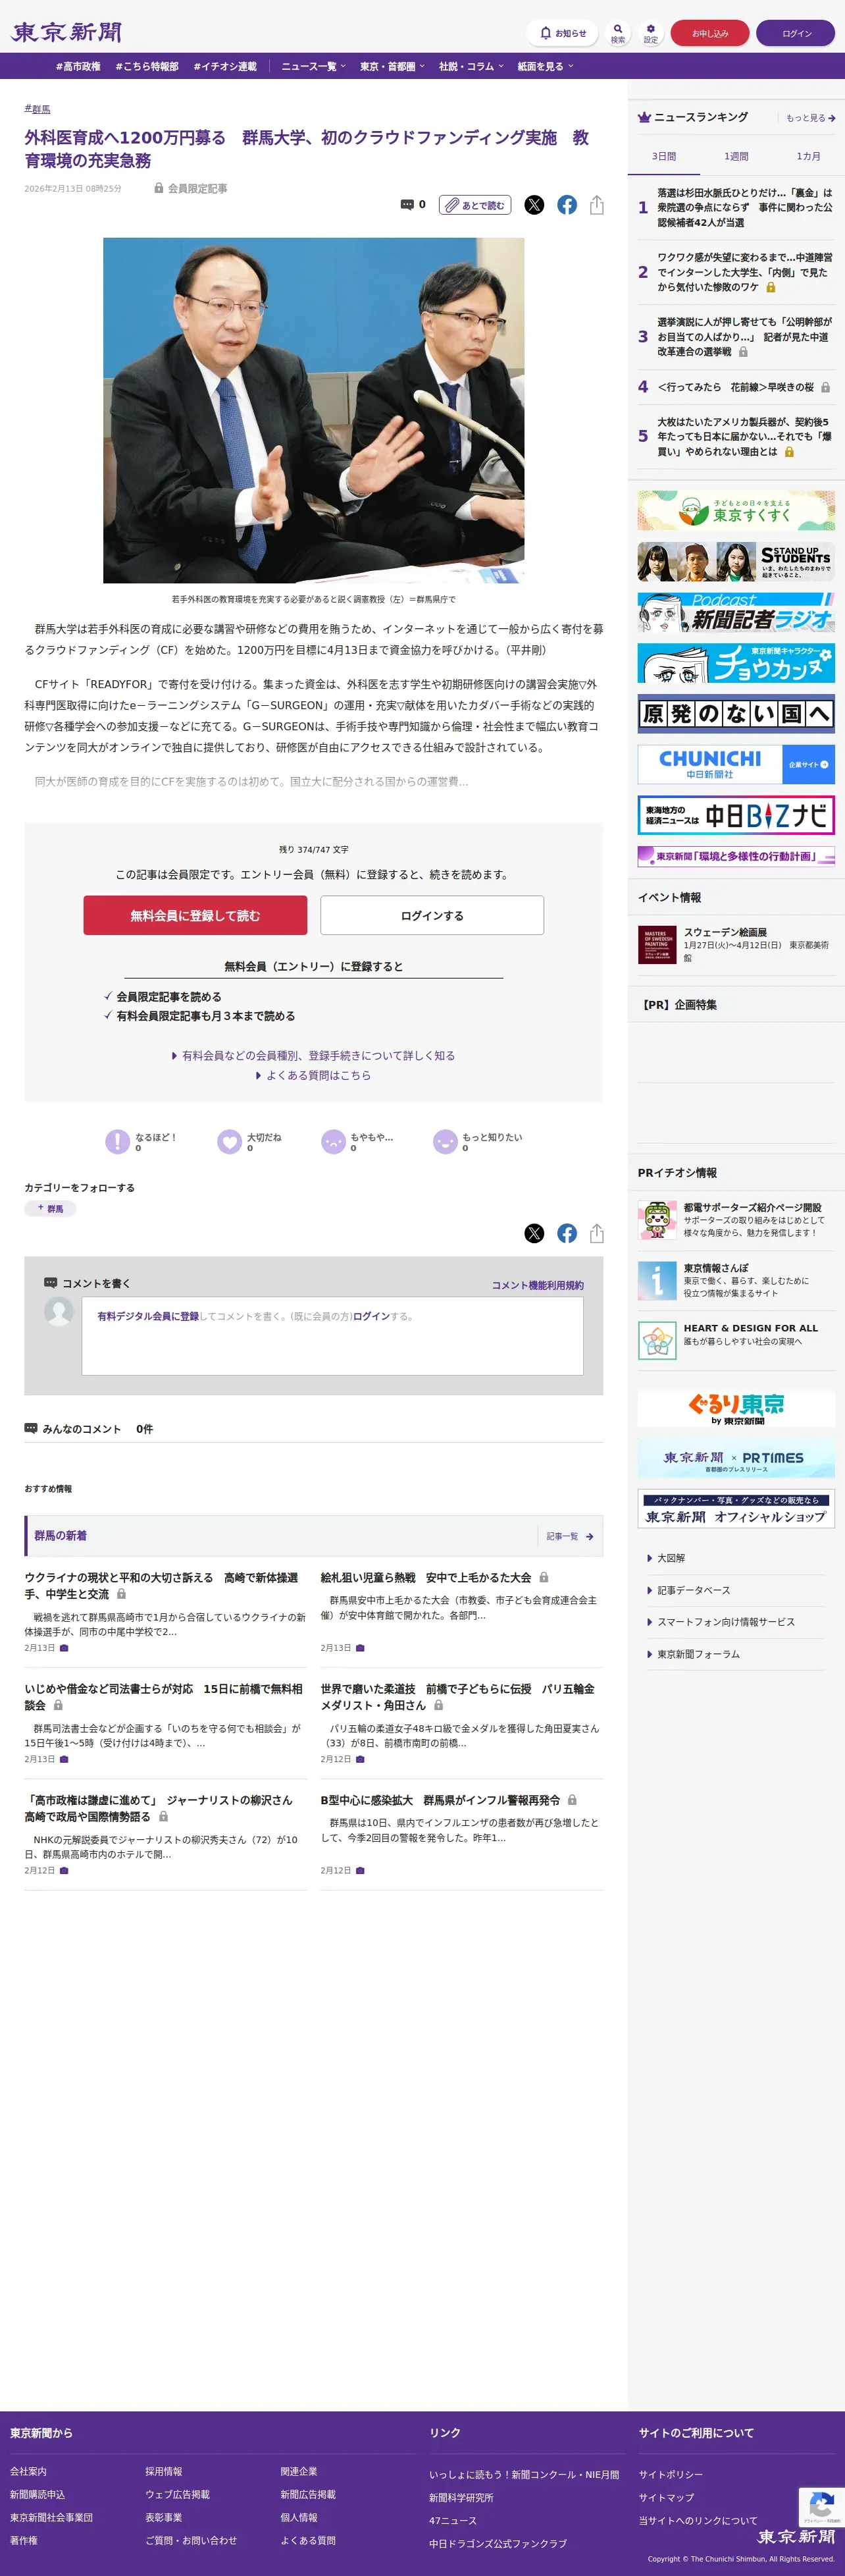845x2576 pixels.
Task: Click the commenter avatar icon
Action: click(59, 1311)
